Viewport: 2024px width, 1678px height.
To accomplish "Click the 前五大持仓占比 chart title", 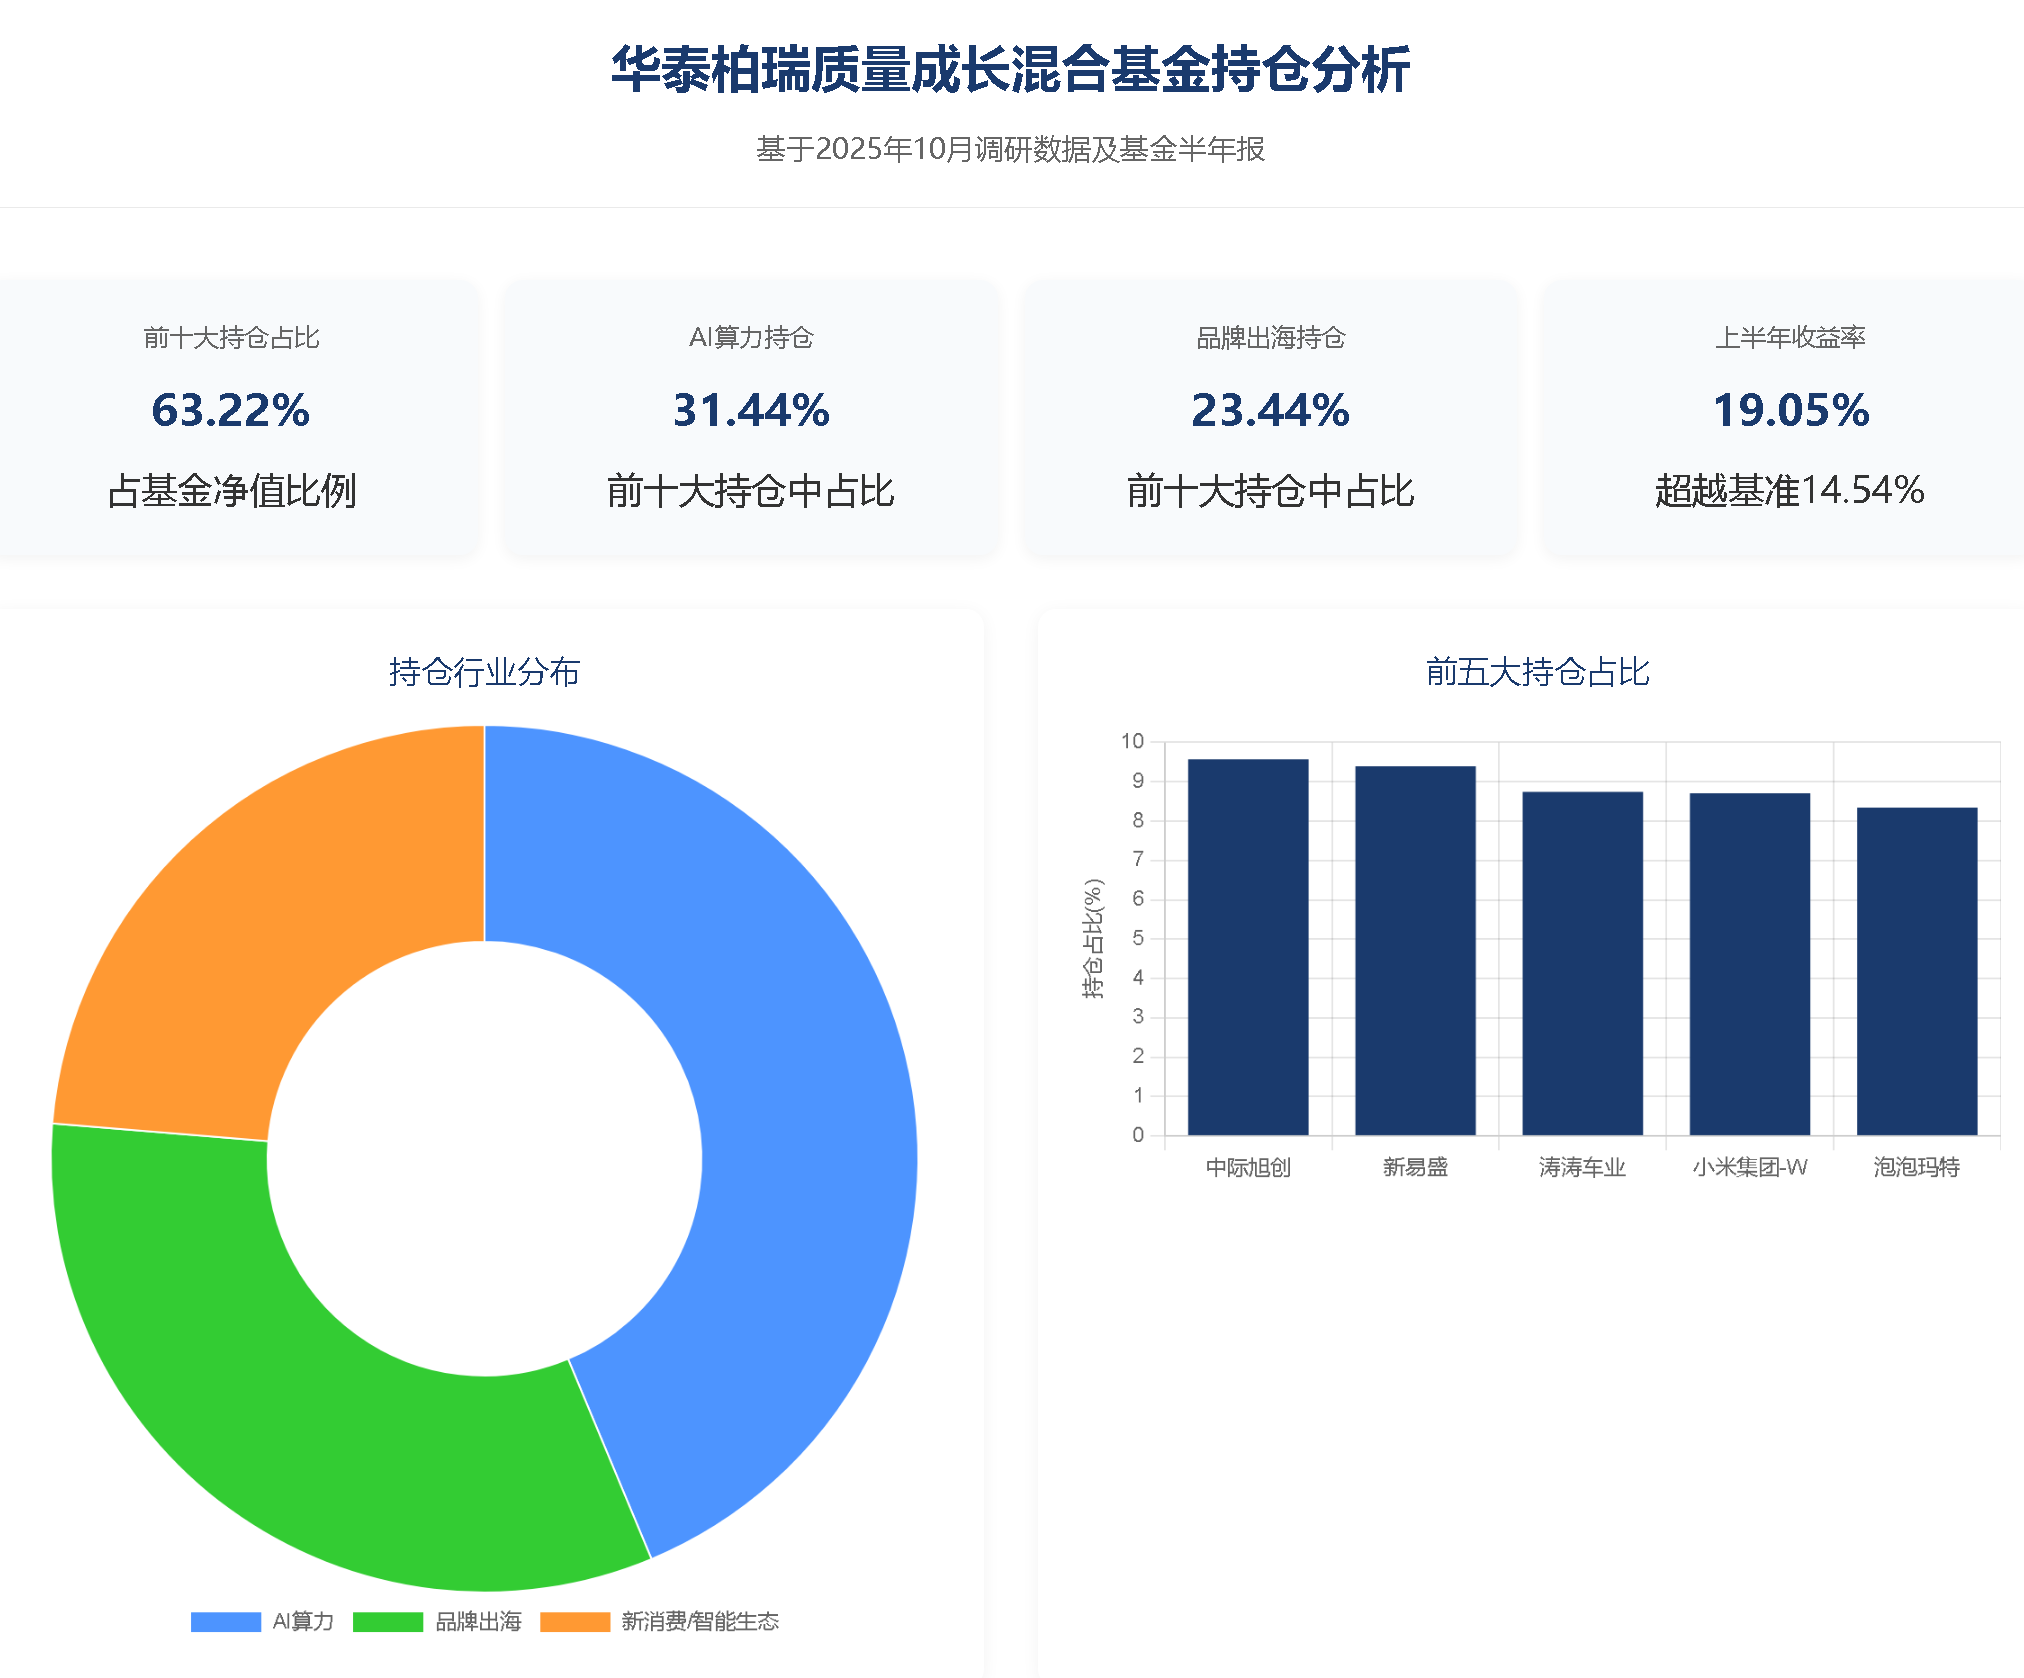I will (1537, 672).
